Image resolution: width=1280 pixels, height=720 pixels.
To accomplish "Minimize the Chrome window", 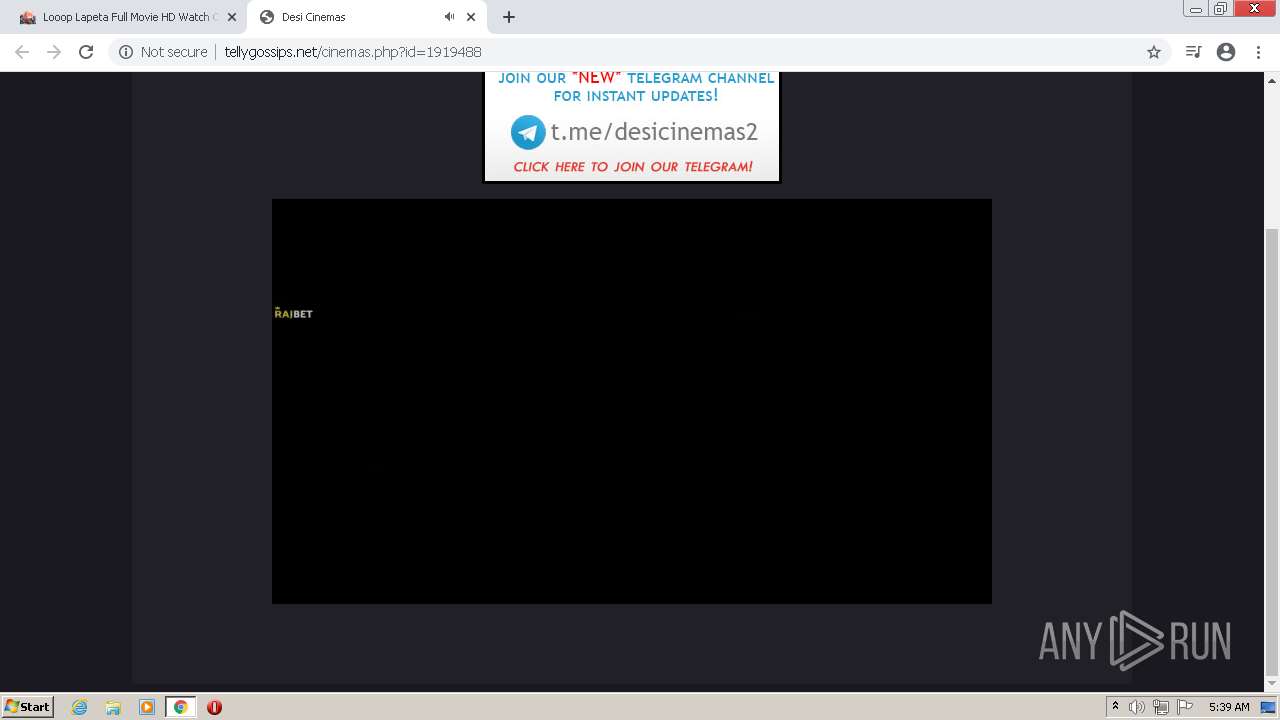I will (1195, 9).
